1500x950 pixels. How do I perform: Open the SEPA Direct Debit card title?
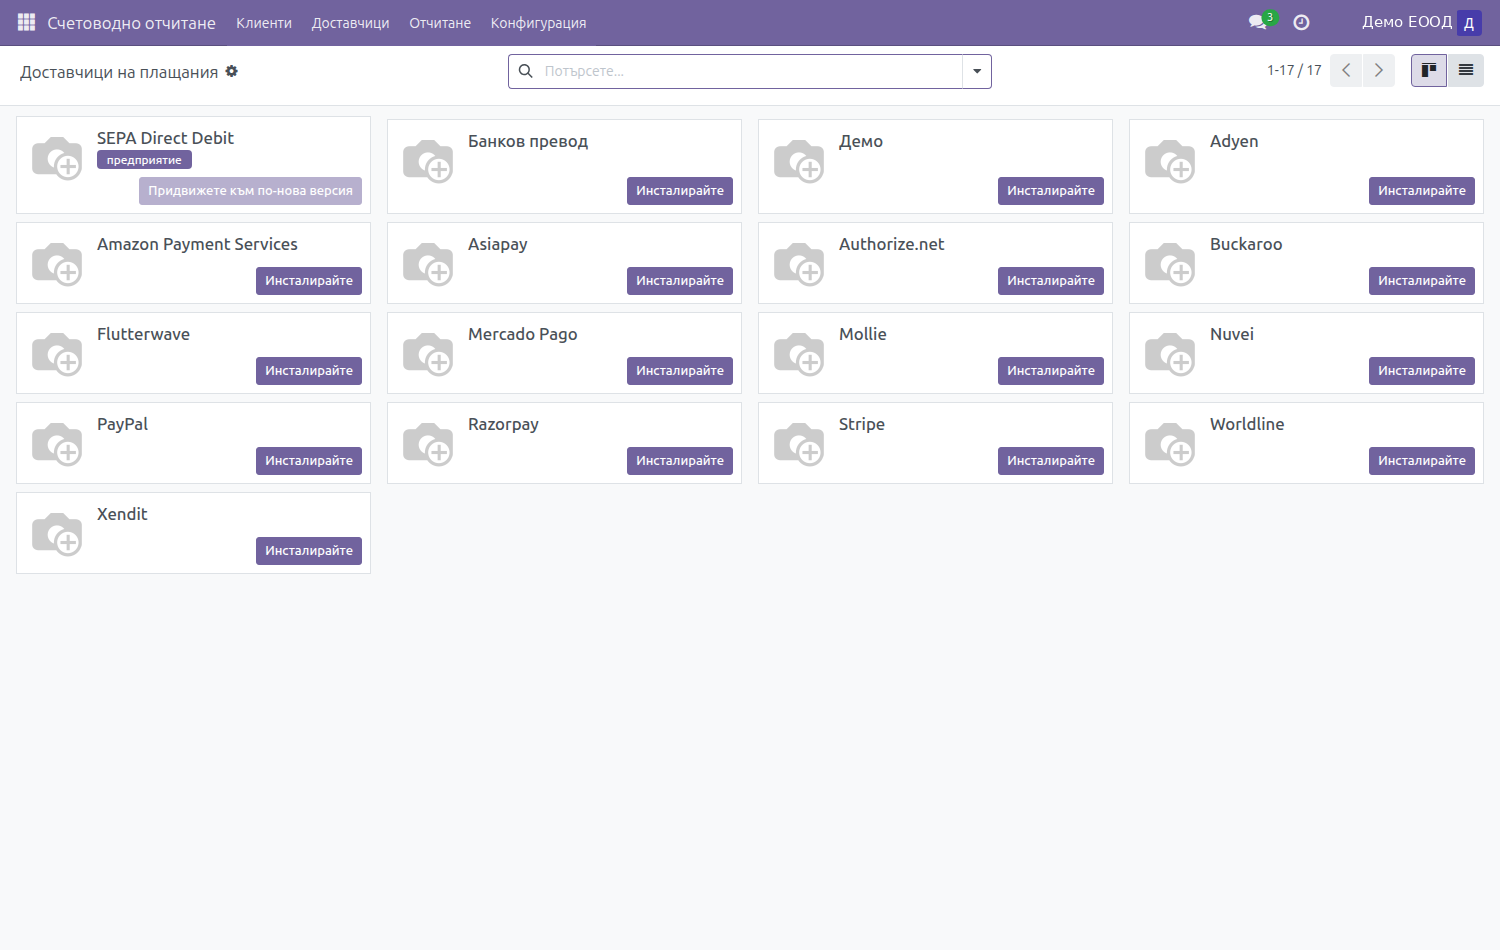pos(165,138)
